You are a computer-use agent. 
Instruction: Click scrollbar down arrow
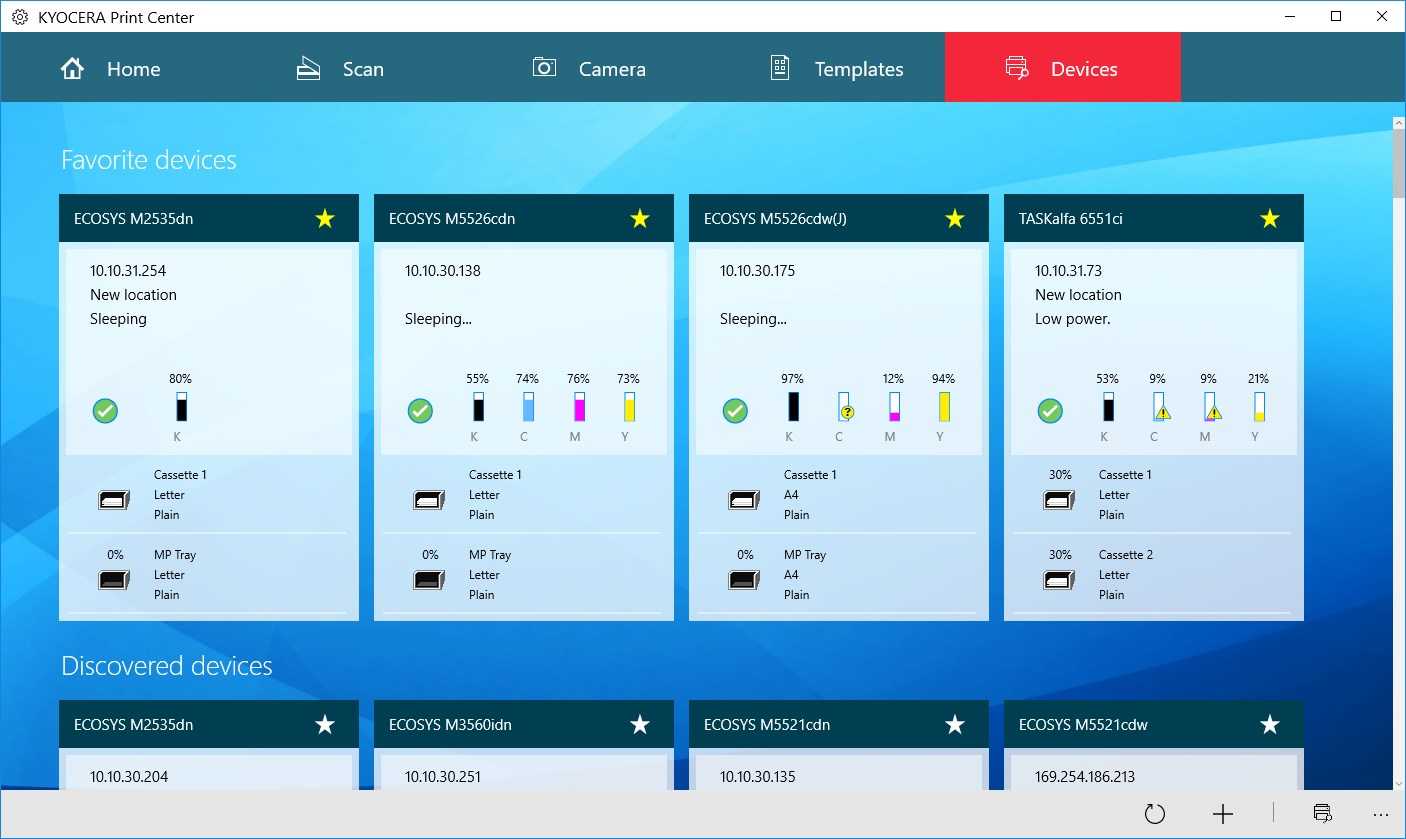[x=1398, y=784]
